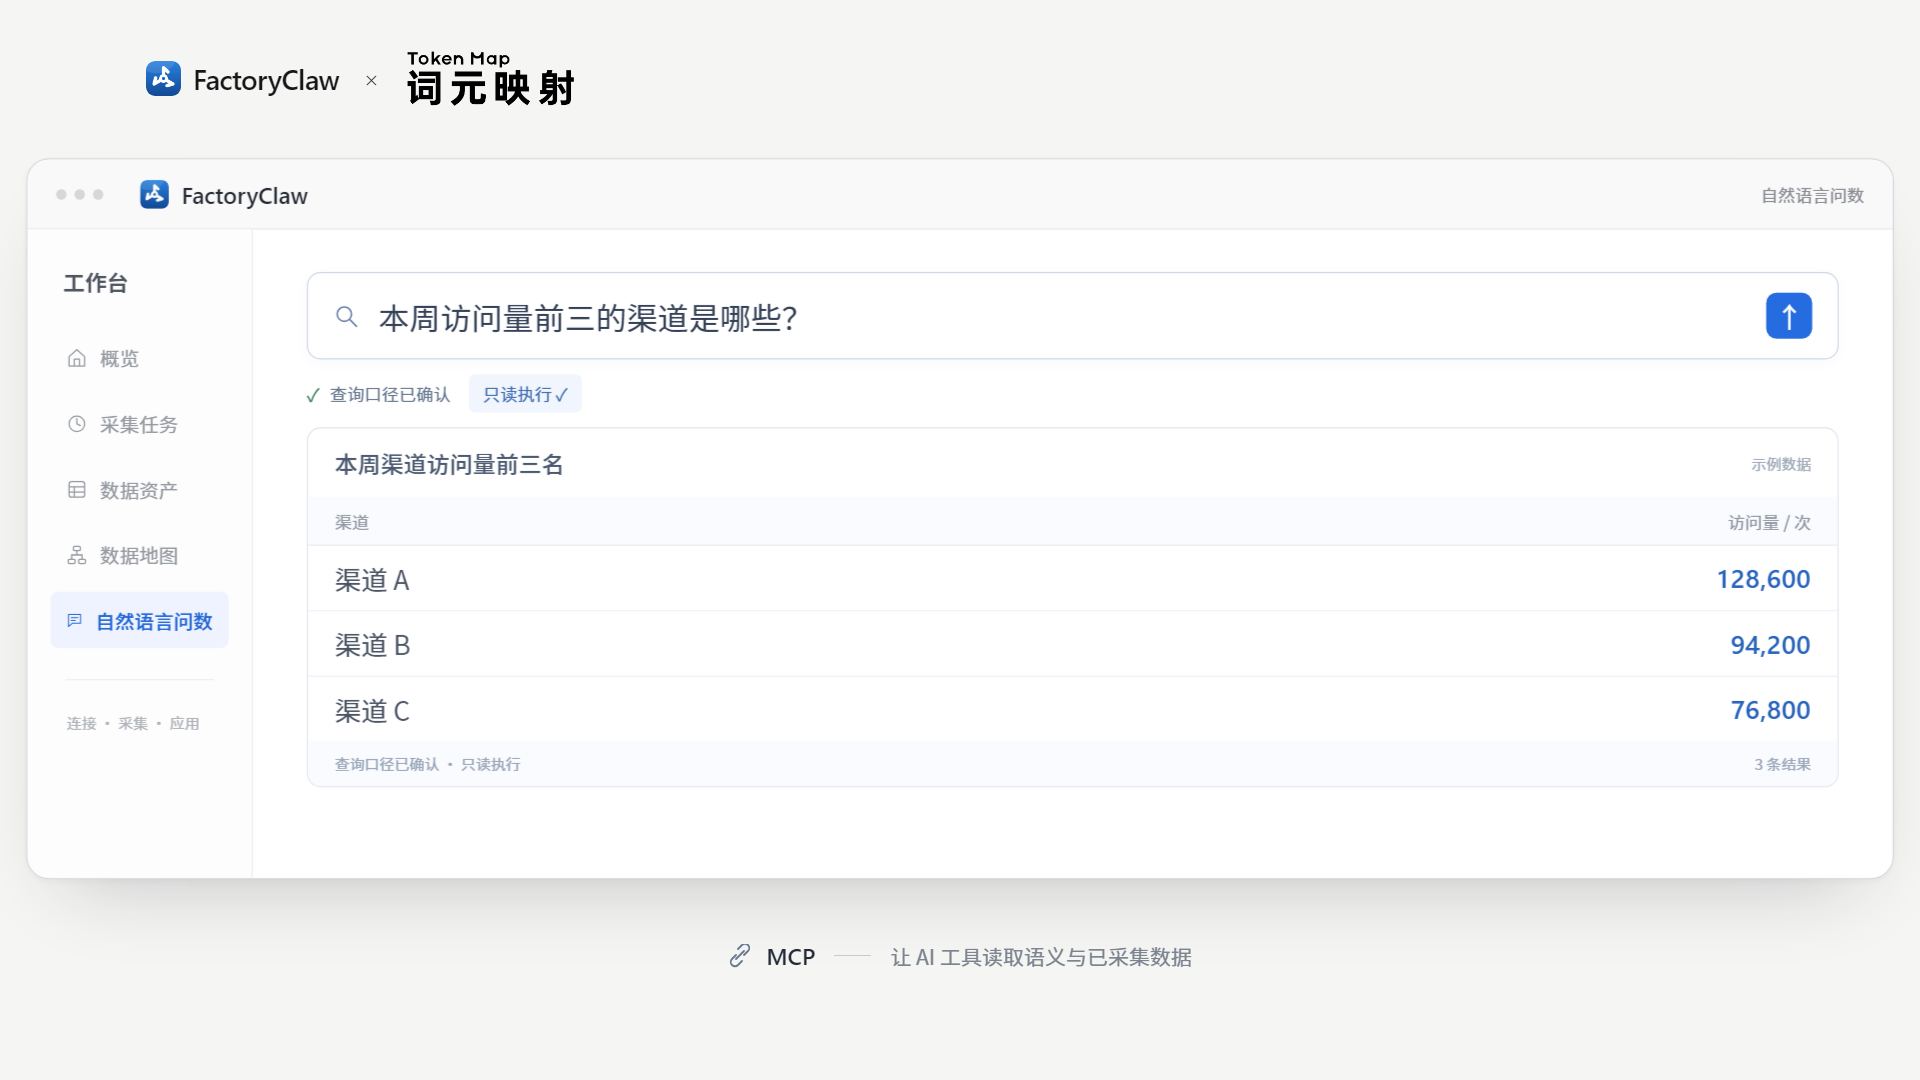Click the 渠道 A row label
Image resolution: width=1920 pixels, height=1080 pixels.
[x=372, y=580]
